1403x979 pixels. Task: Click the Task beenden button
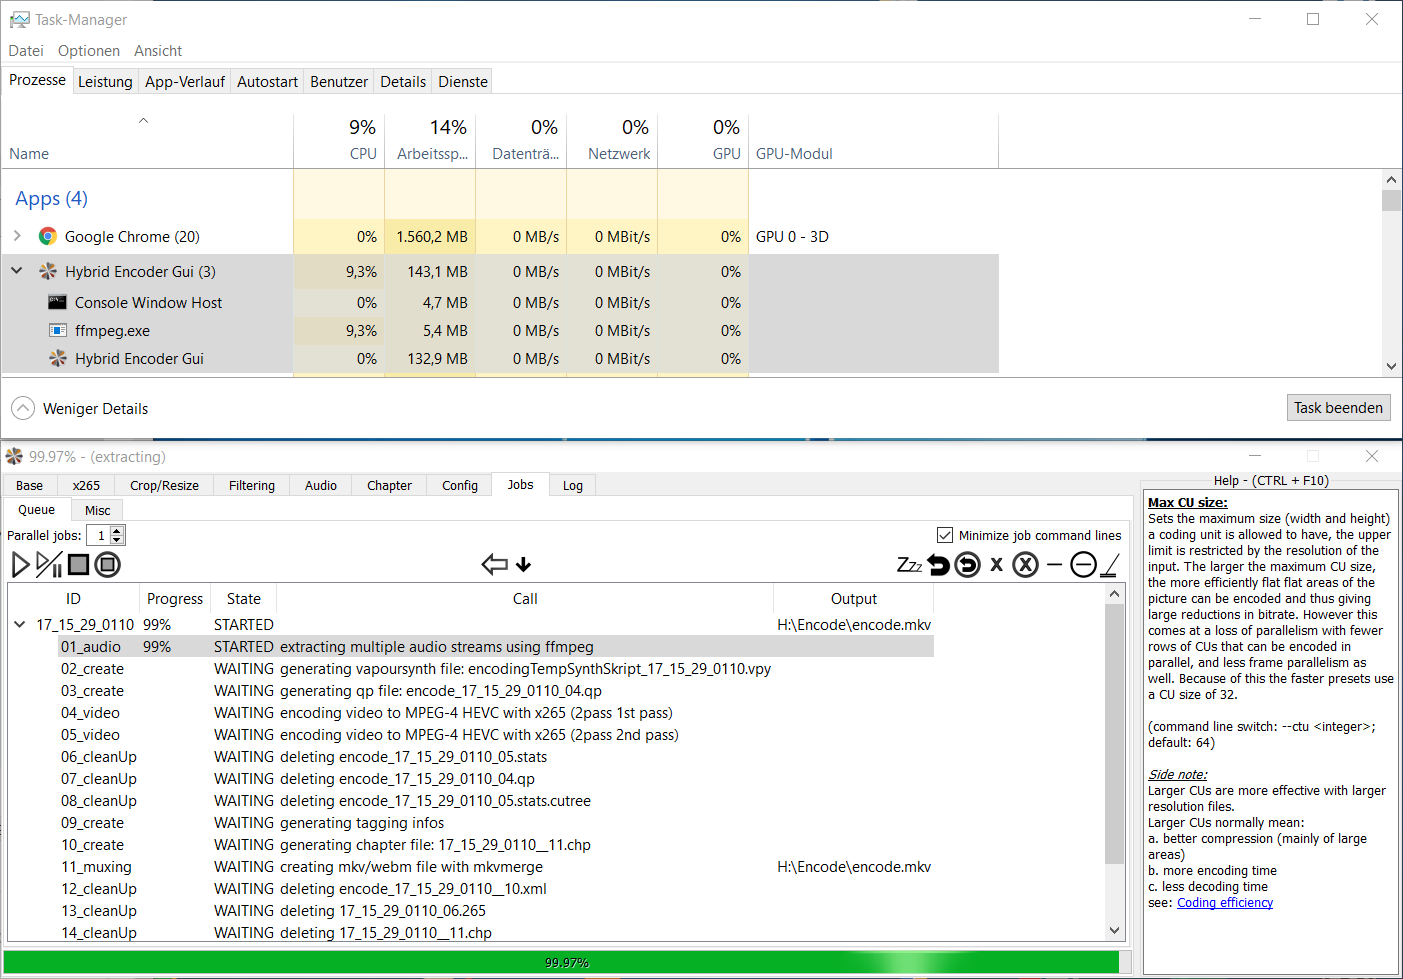pos(1338,408)
